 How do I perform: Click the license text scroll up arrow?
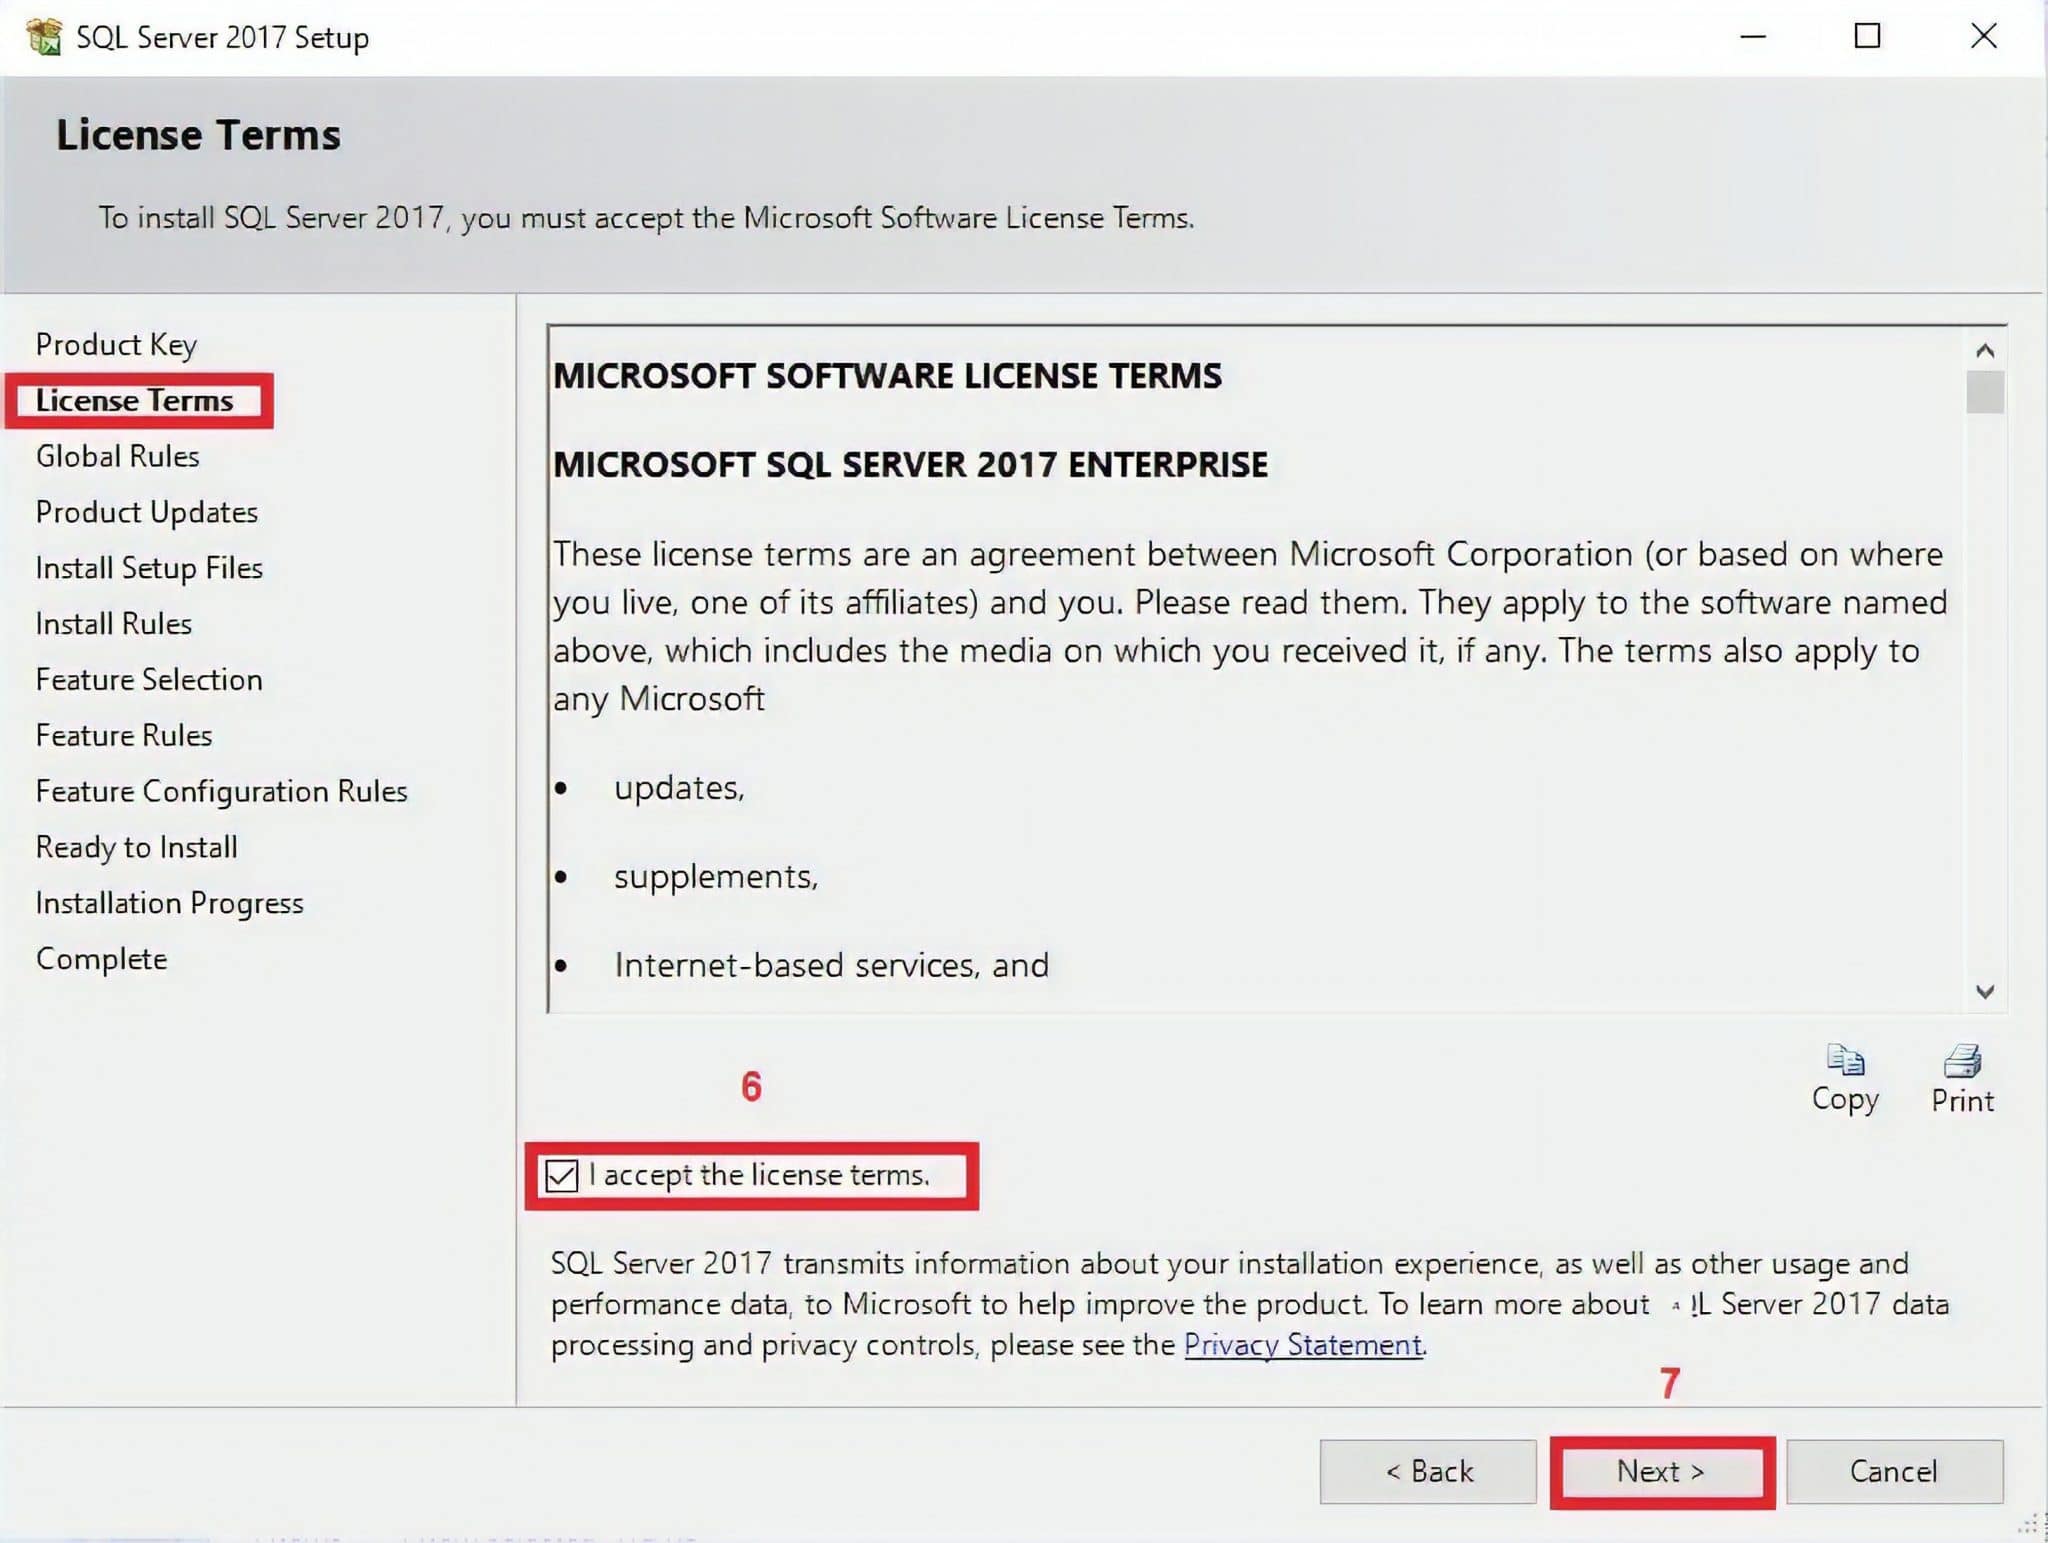1985,350
